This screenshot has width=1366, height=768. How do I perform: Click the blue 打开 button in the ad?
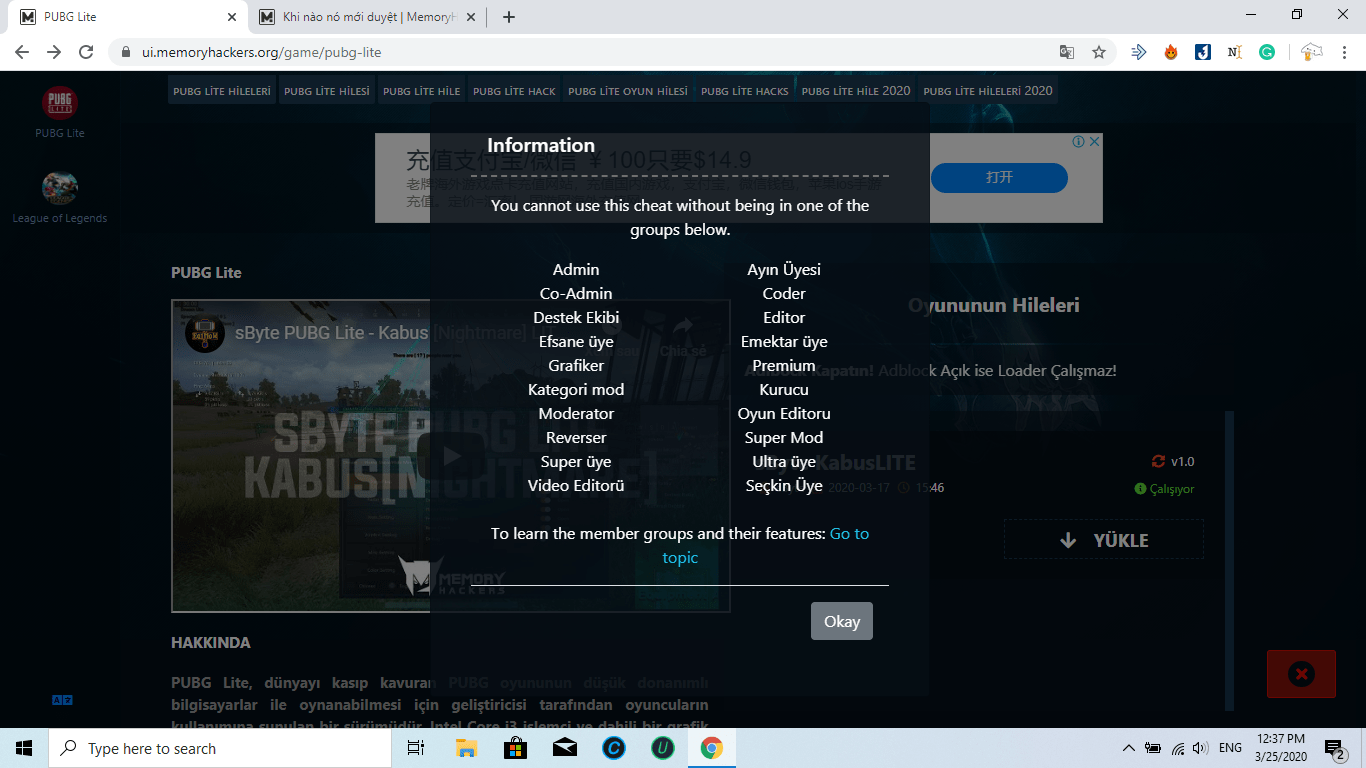point(999,178)
